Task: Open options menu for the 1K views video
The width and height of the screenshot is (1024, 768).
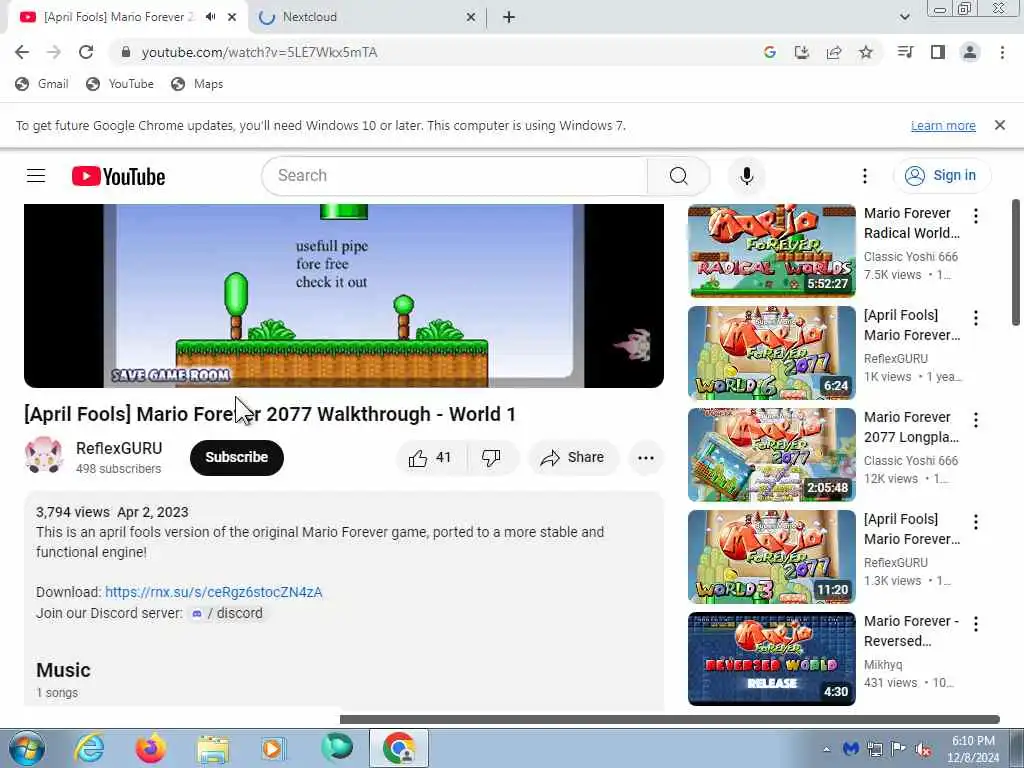Action: click(x=976, y=318)
